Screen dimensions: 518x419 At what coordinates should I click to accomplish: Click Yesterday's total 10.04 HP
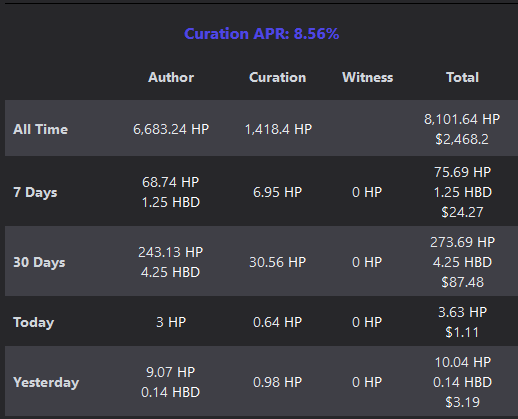(463, 362)
